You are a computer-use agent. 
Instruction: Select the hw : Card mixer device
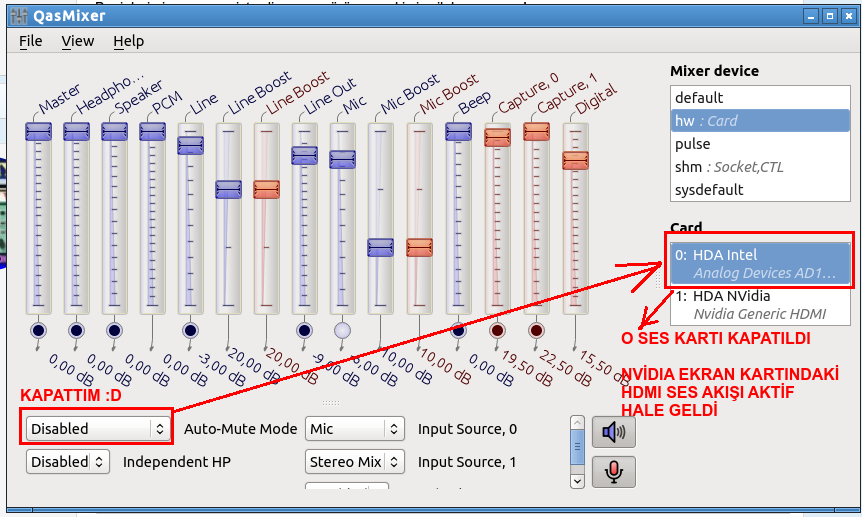click(x=760, y=120)
